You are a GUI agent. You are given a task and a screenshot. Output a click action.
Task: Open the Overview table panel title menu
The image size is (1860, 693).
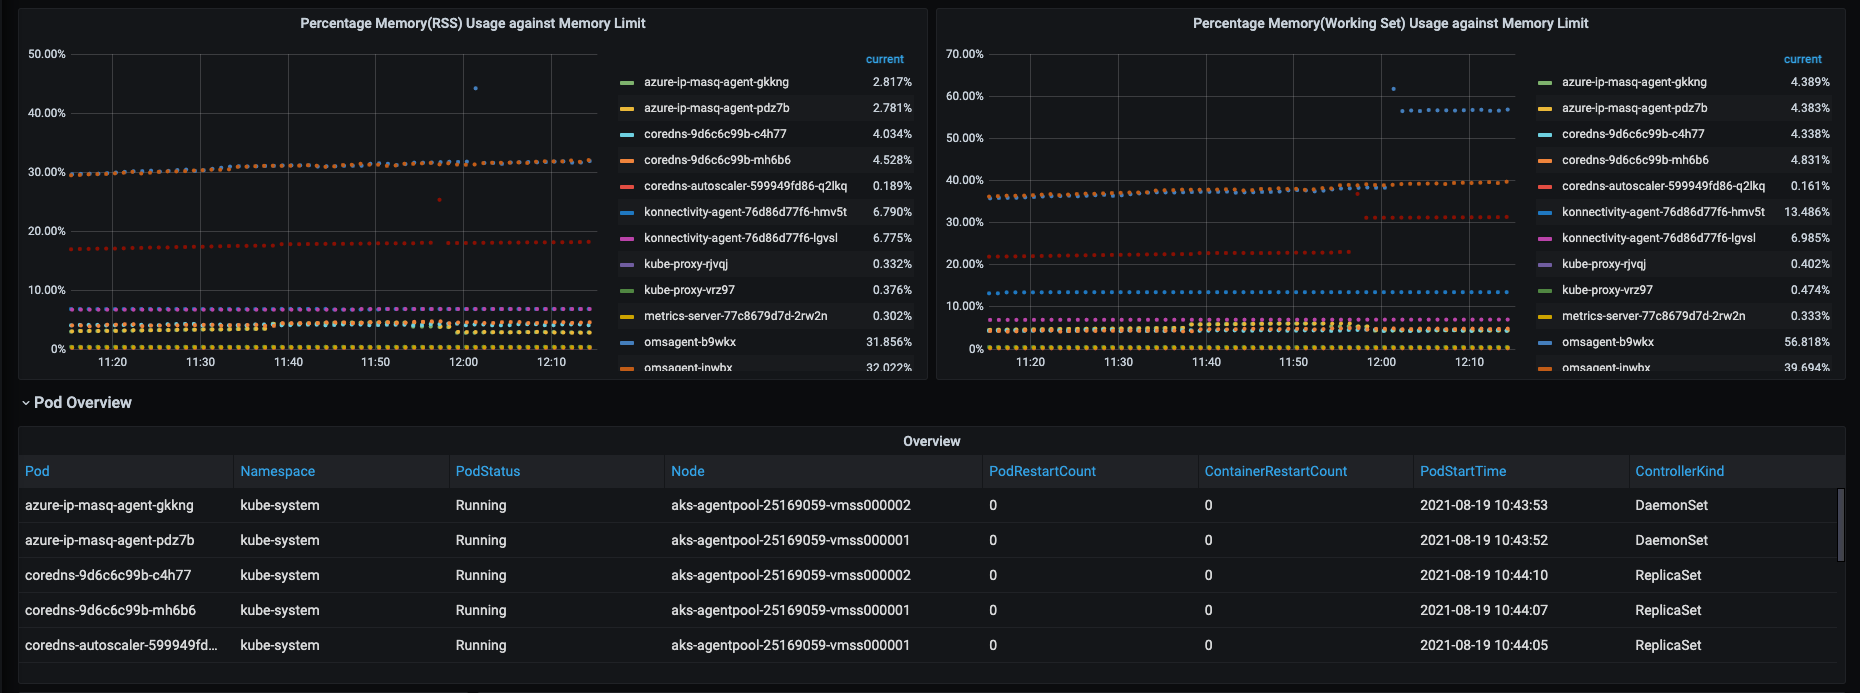[x=931, y=441]
